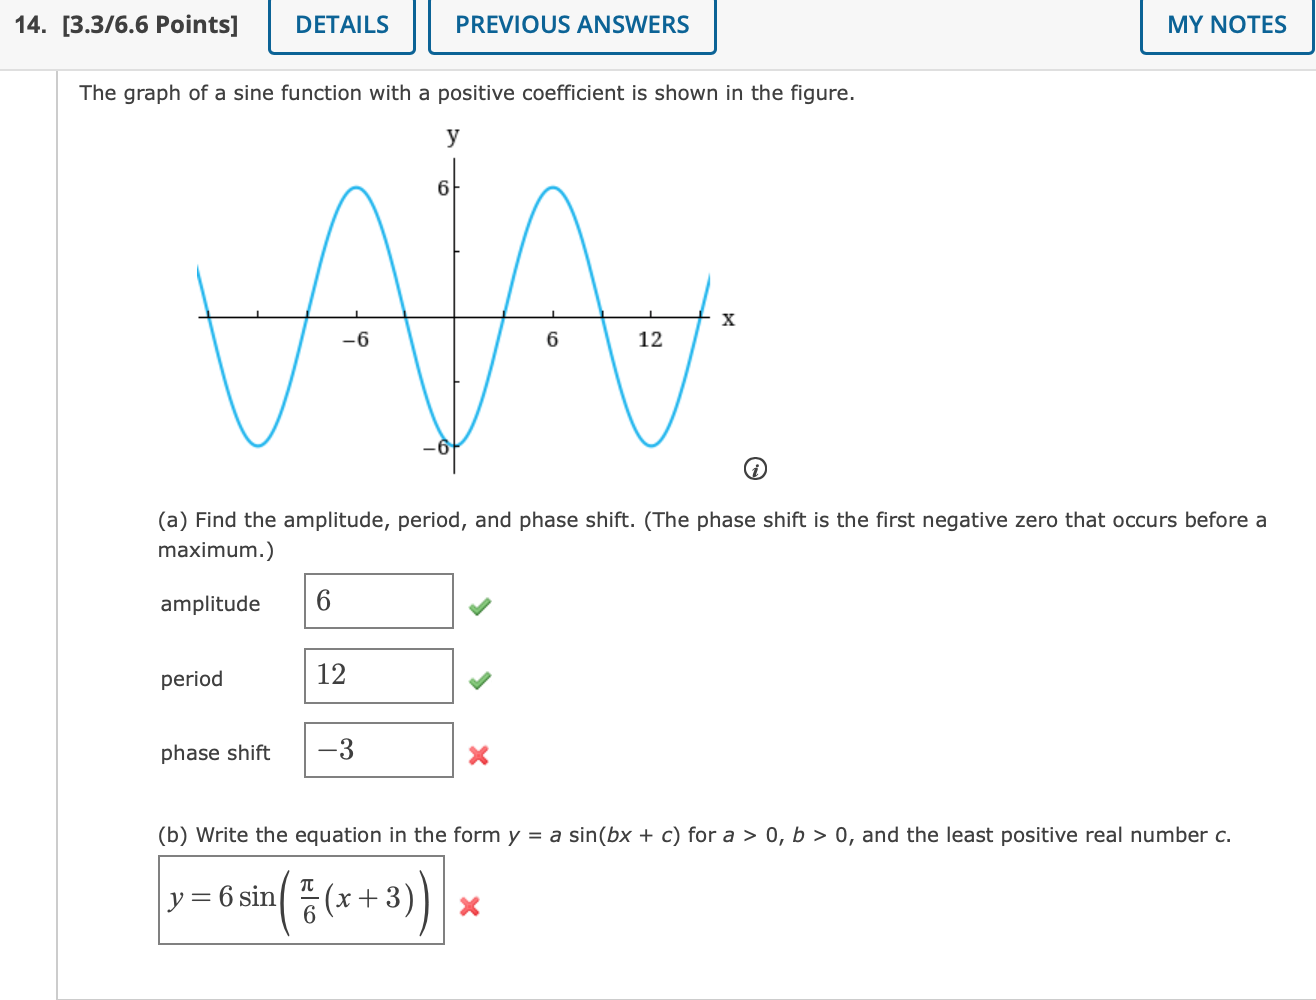Open the DETAILS panel for question 14

341,25
